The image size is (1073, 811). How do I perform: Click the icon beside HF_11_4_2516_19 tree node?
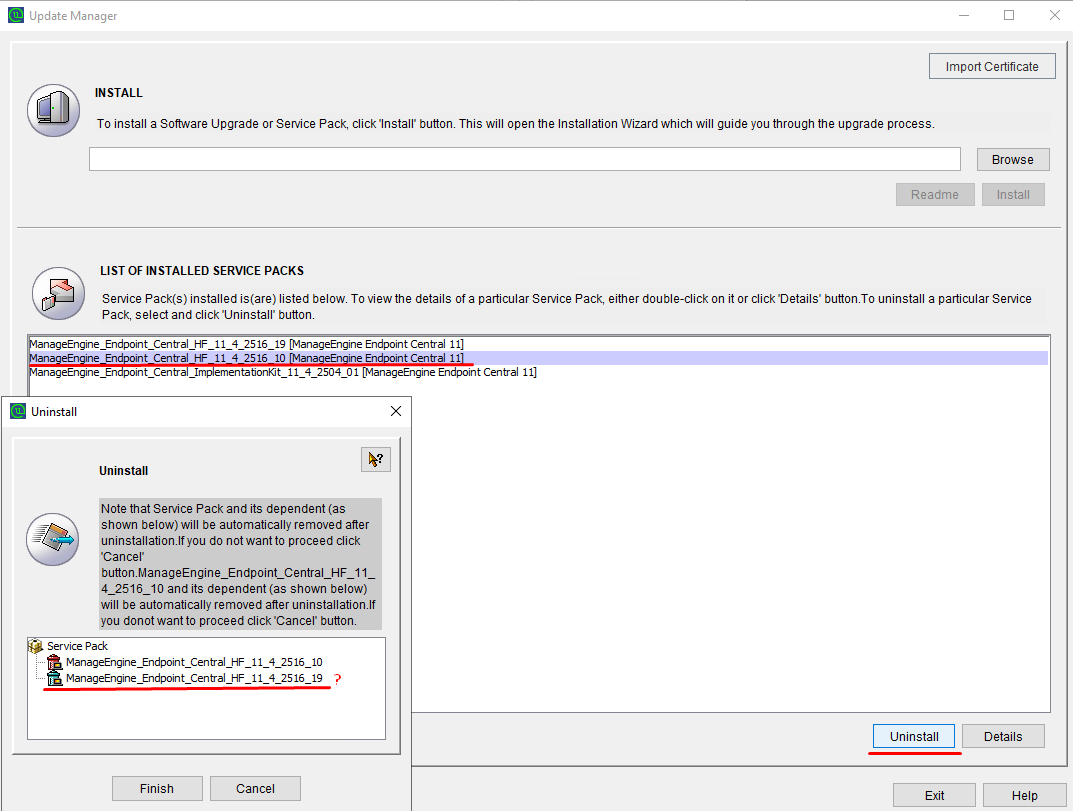tap(54, 678)
